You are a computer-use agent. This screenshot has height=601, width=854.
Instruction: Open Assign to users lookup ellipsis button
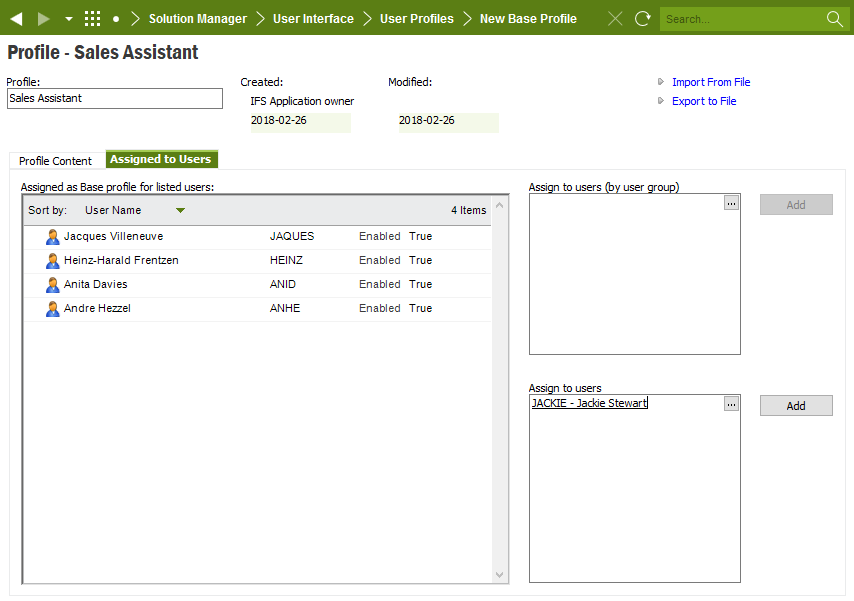coord(731,404)
